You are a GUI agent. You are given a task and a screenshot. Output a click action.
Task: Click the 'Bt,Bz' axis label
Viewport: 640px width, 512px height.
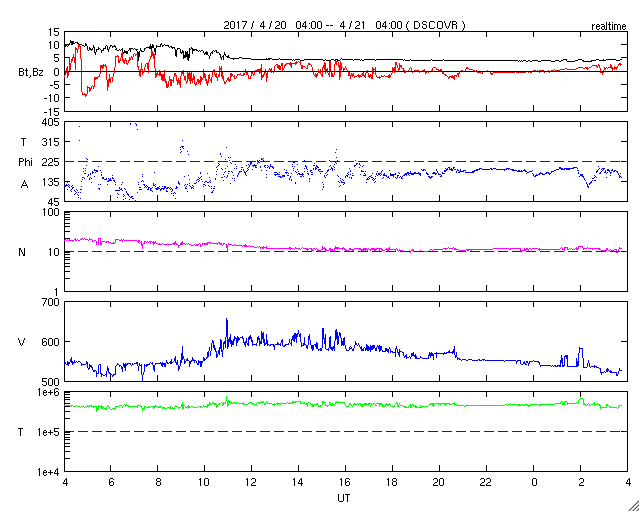pyautogui.click(x=31, y=72)
